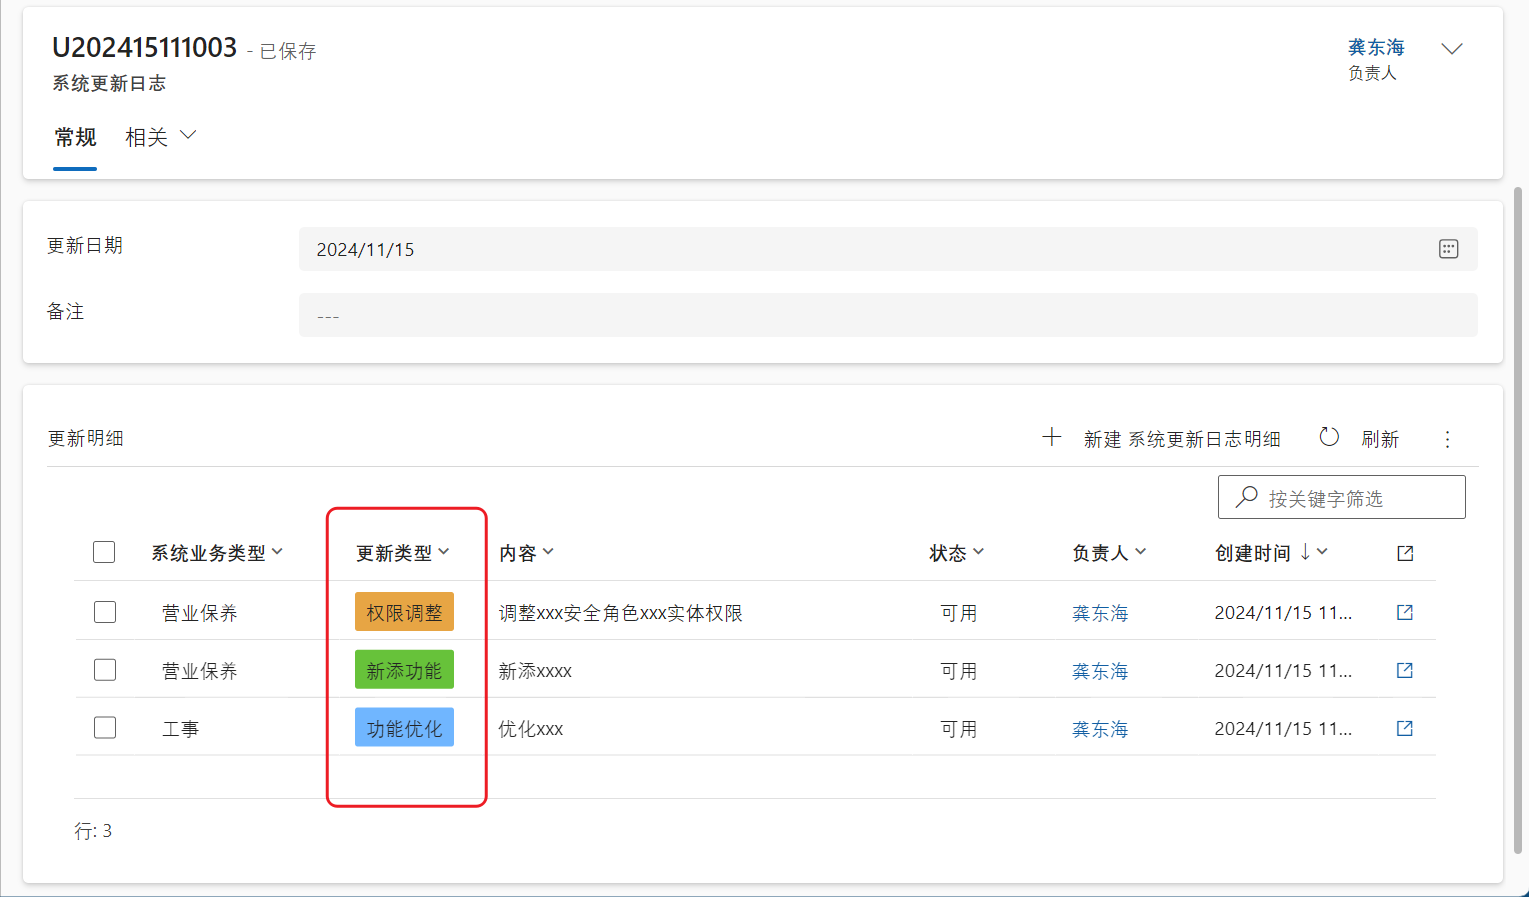1529x897 pixels.
Task: Click the page vertical scrollbar
Action: [x=1518, y=520]
